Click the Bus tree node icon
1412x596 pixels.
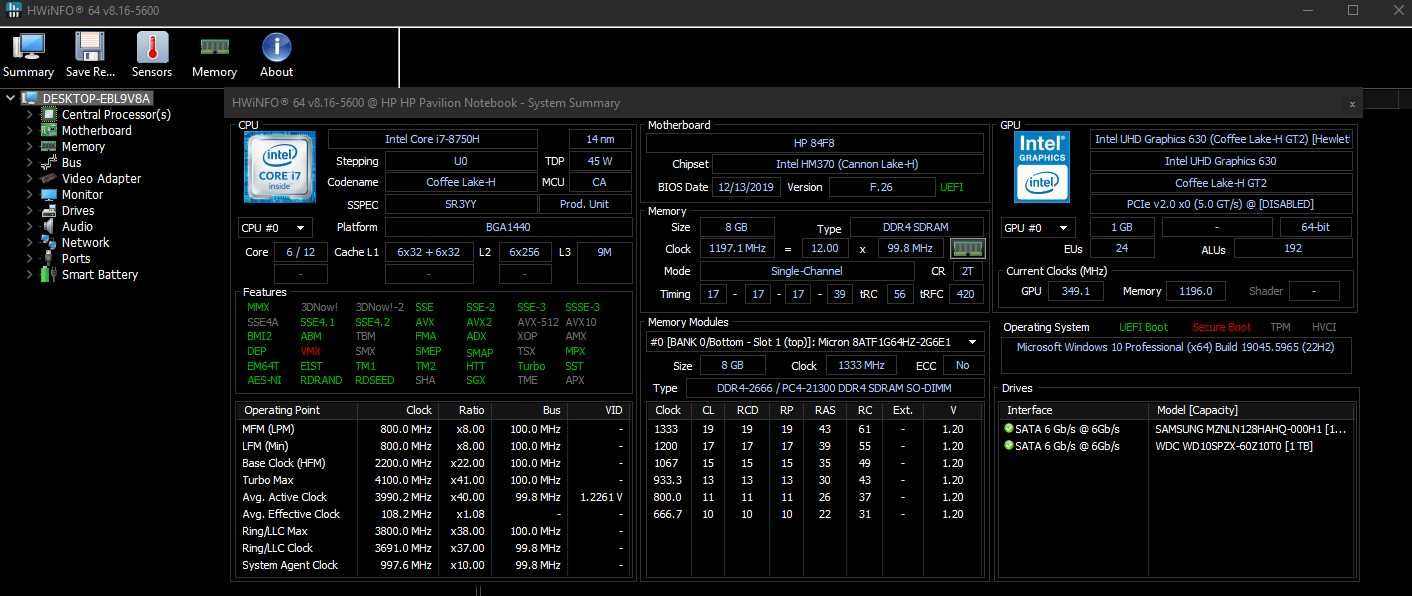[49, 162]
